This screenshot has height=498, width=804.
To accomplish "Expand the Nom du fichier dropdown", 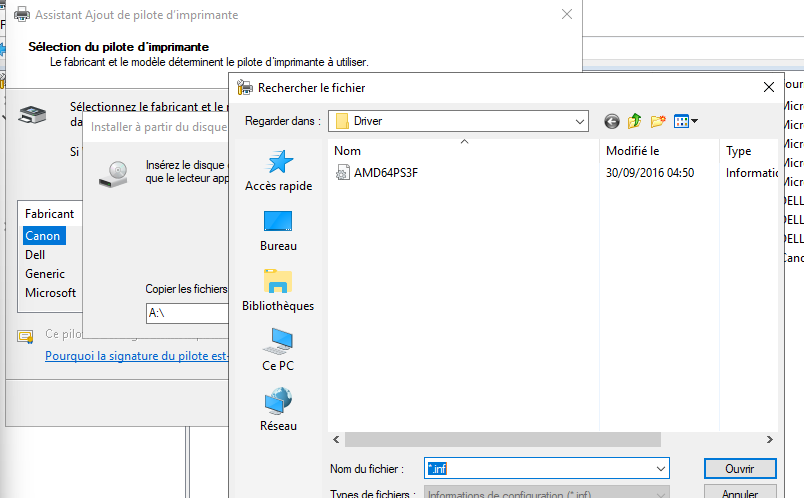I will point(660,468).
